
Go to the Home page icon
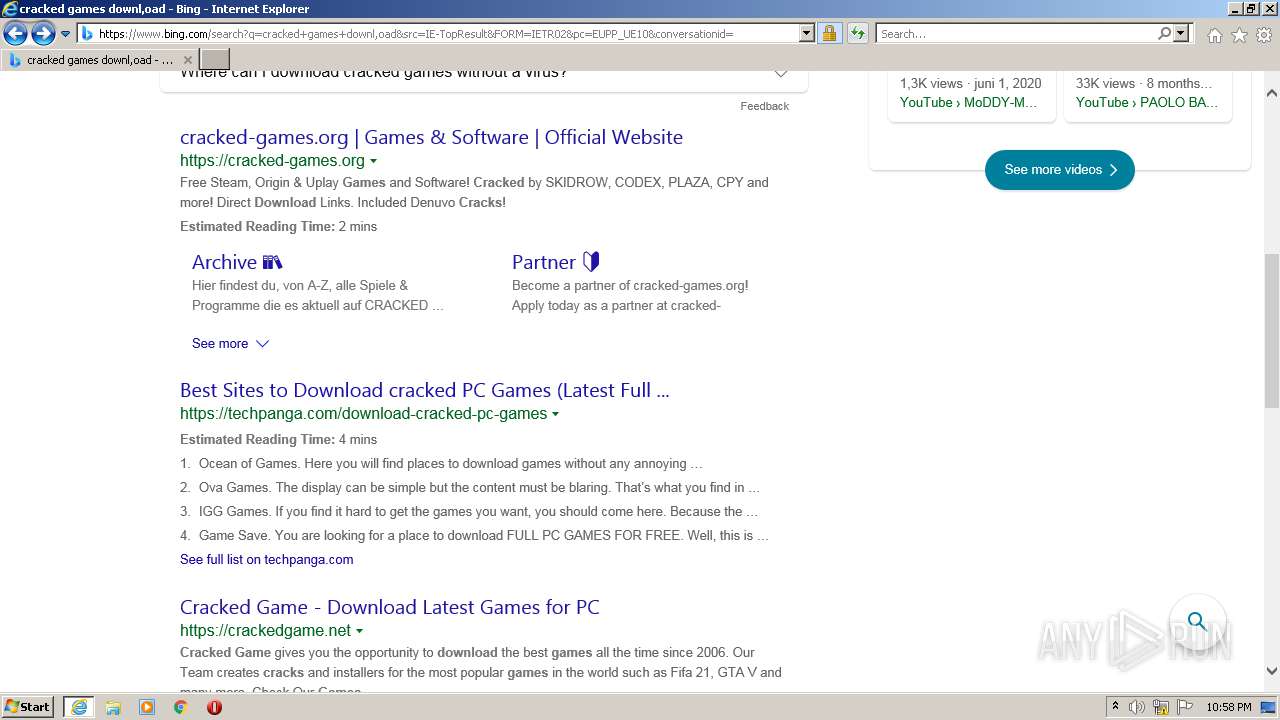point(1214,35)
